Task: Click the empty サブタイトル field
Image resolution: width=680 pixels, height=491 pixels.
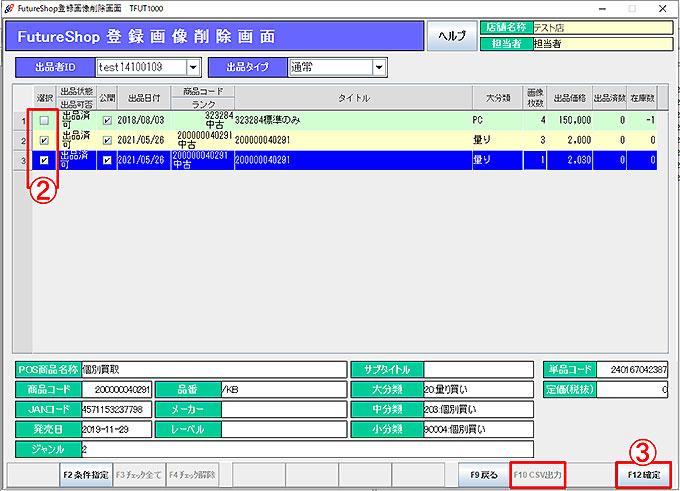Action: coord(476,369)
